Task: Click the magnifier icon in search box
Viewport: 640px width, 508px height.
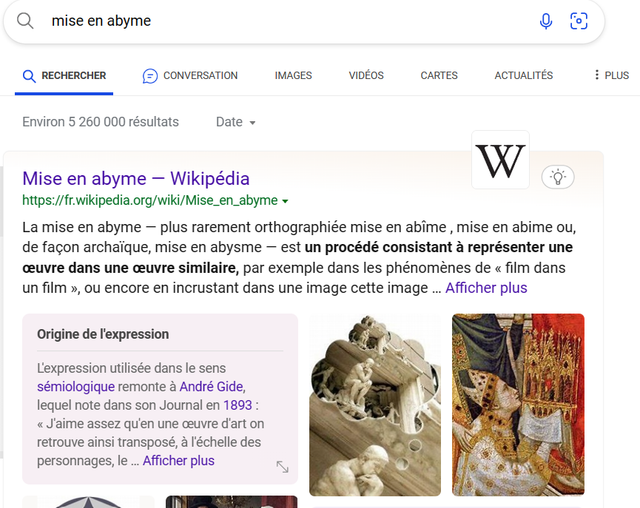Action: pyautogui.click(x=25, y=20)
